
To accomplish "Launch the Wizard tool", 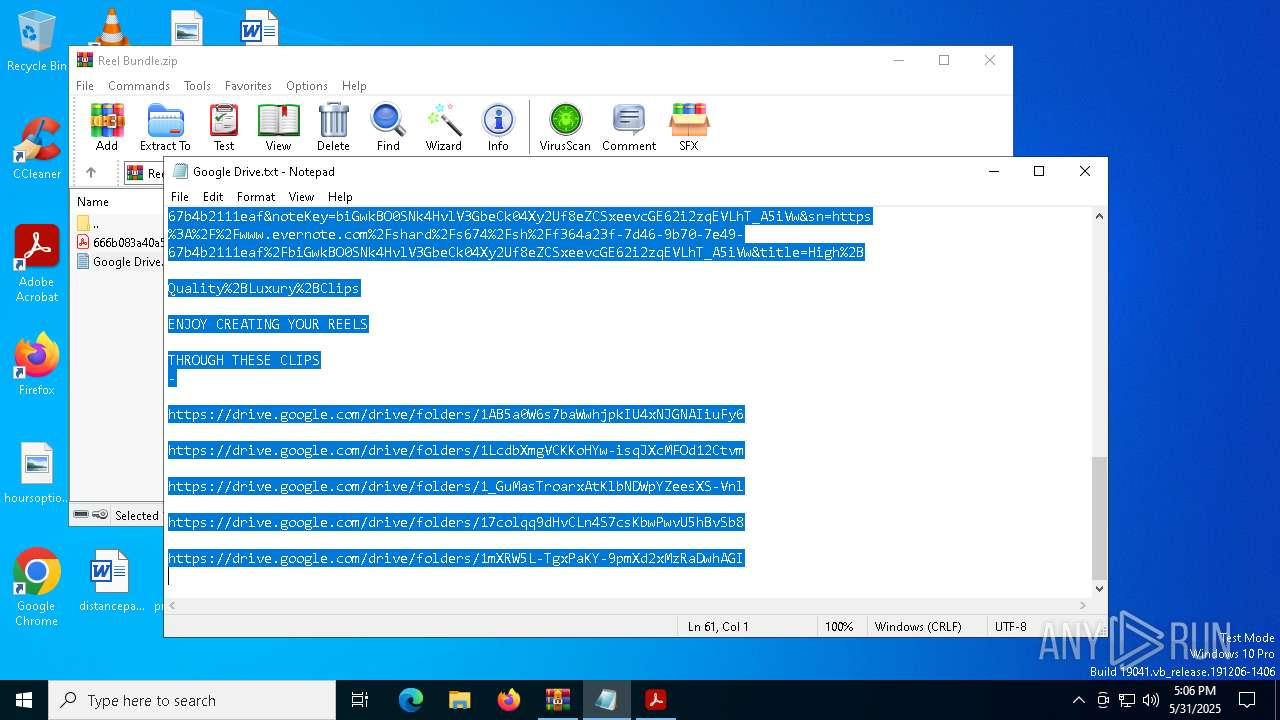I will 443,127.
